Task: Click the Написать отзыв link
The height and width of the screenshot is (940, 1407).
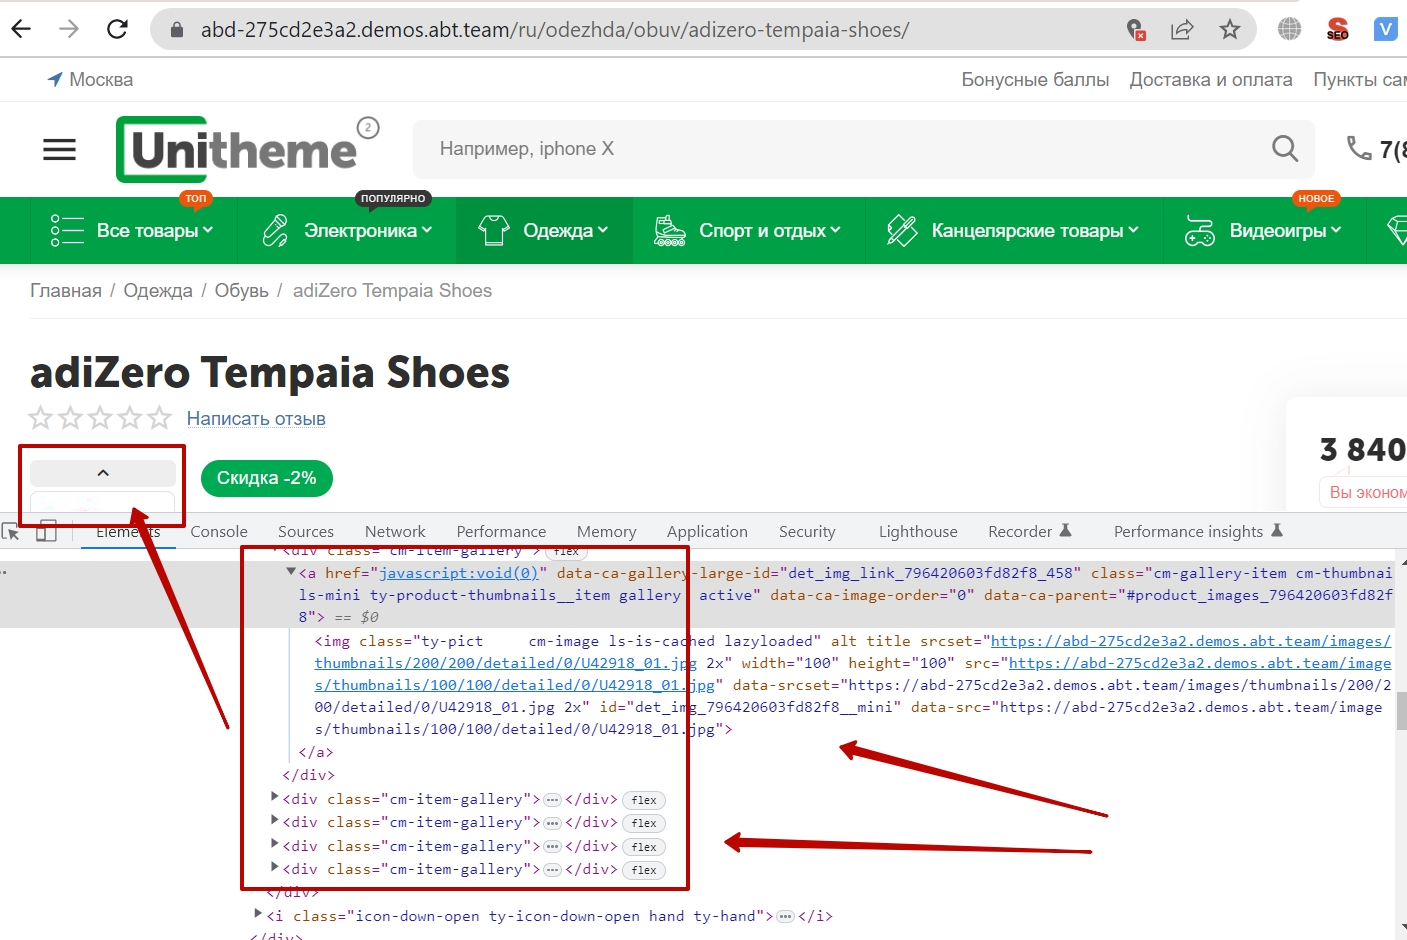Action: [x=256, y=419]
